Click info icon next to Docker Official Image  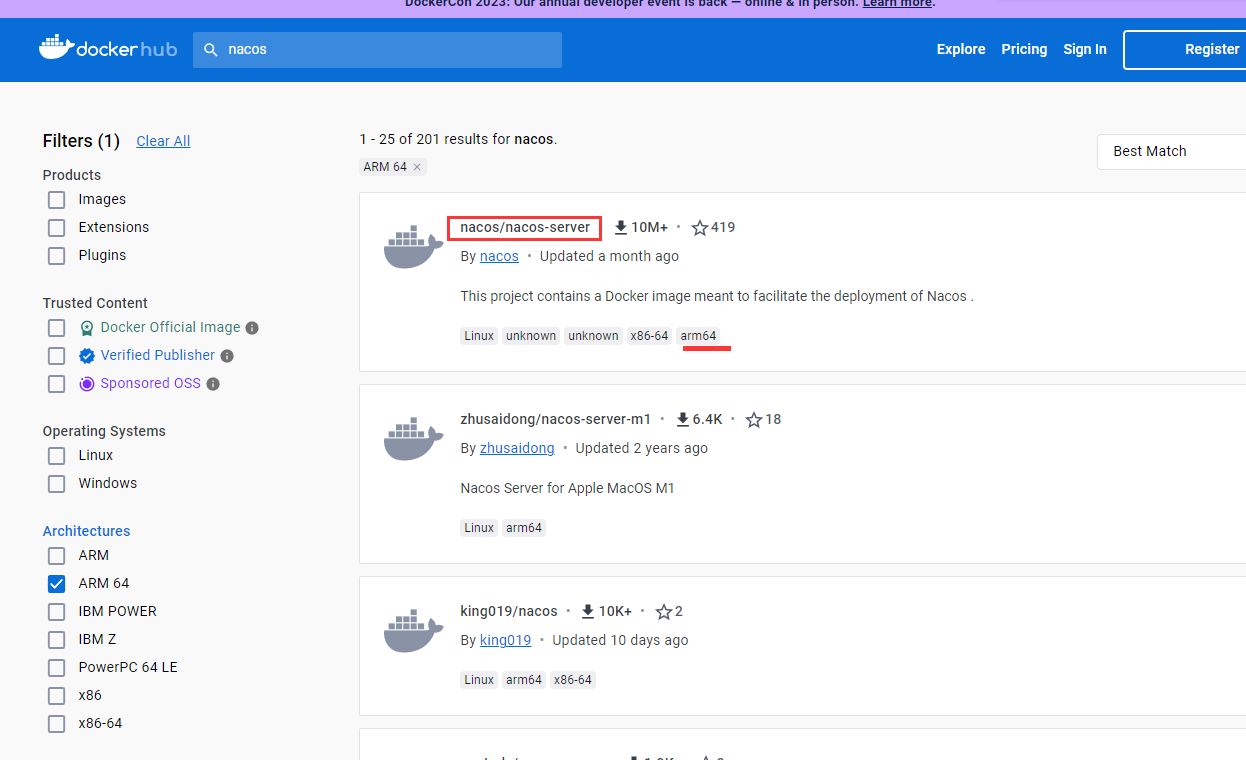pyautogui.click(x=252, y=328)
